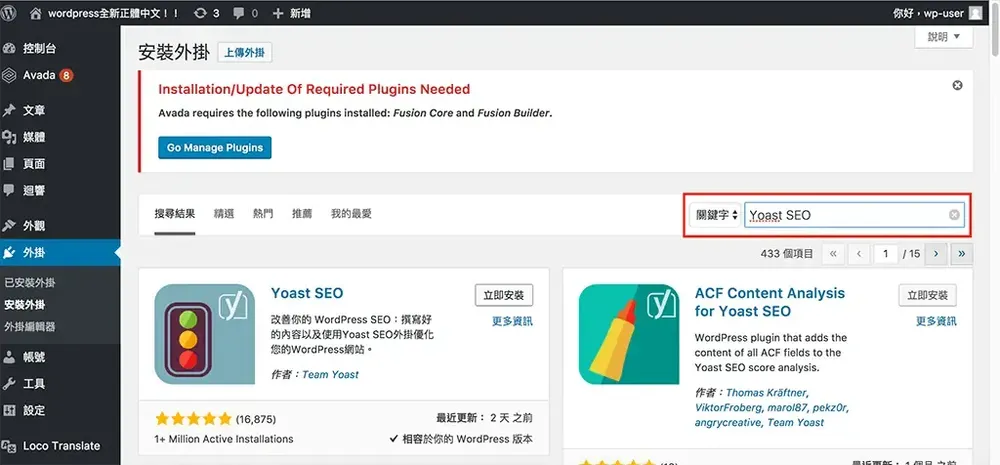Select 精選 featured tab
The height and width of the screenshot is (465, 1000).
click(224, 214)
